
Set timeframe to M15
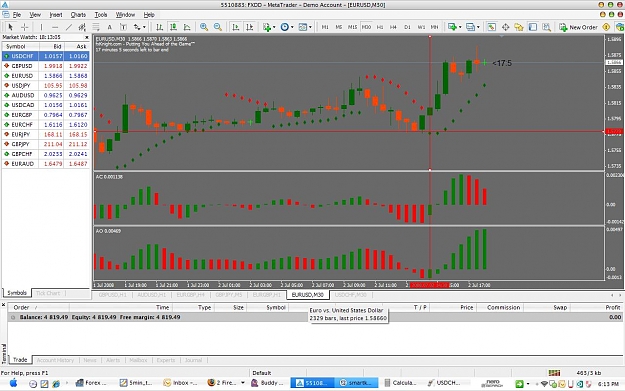pos(352,27)
